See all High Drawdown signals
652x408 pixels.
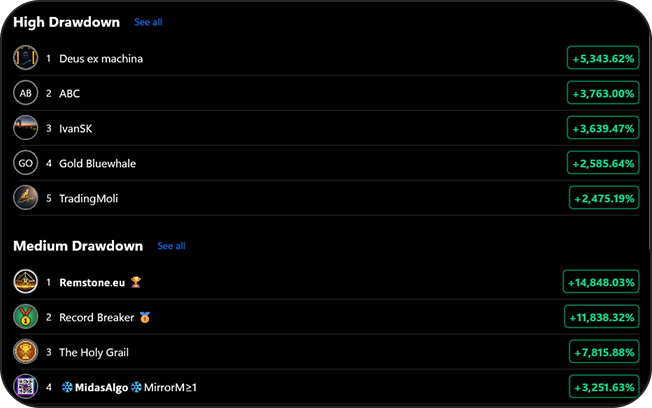[x=148, y=22]
